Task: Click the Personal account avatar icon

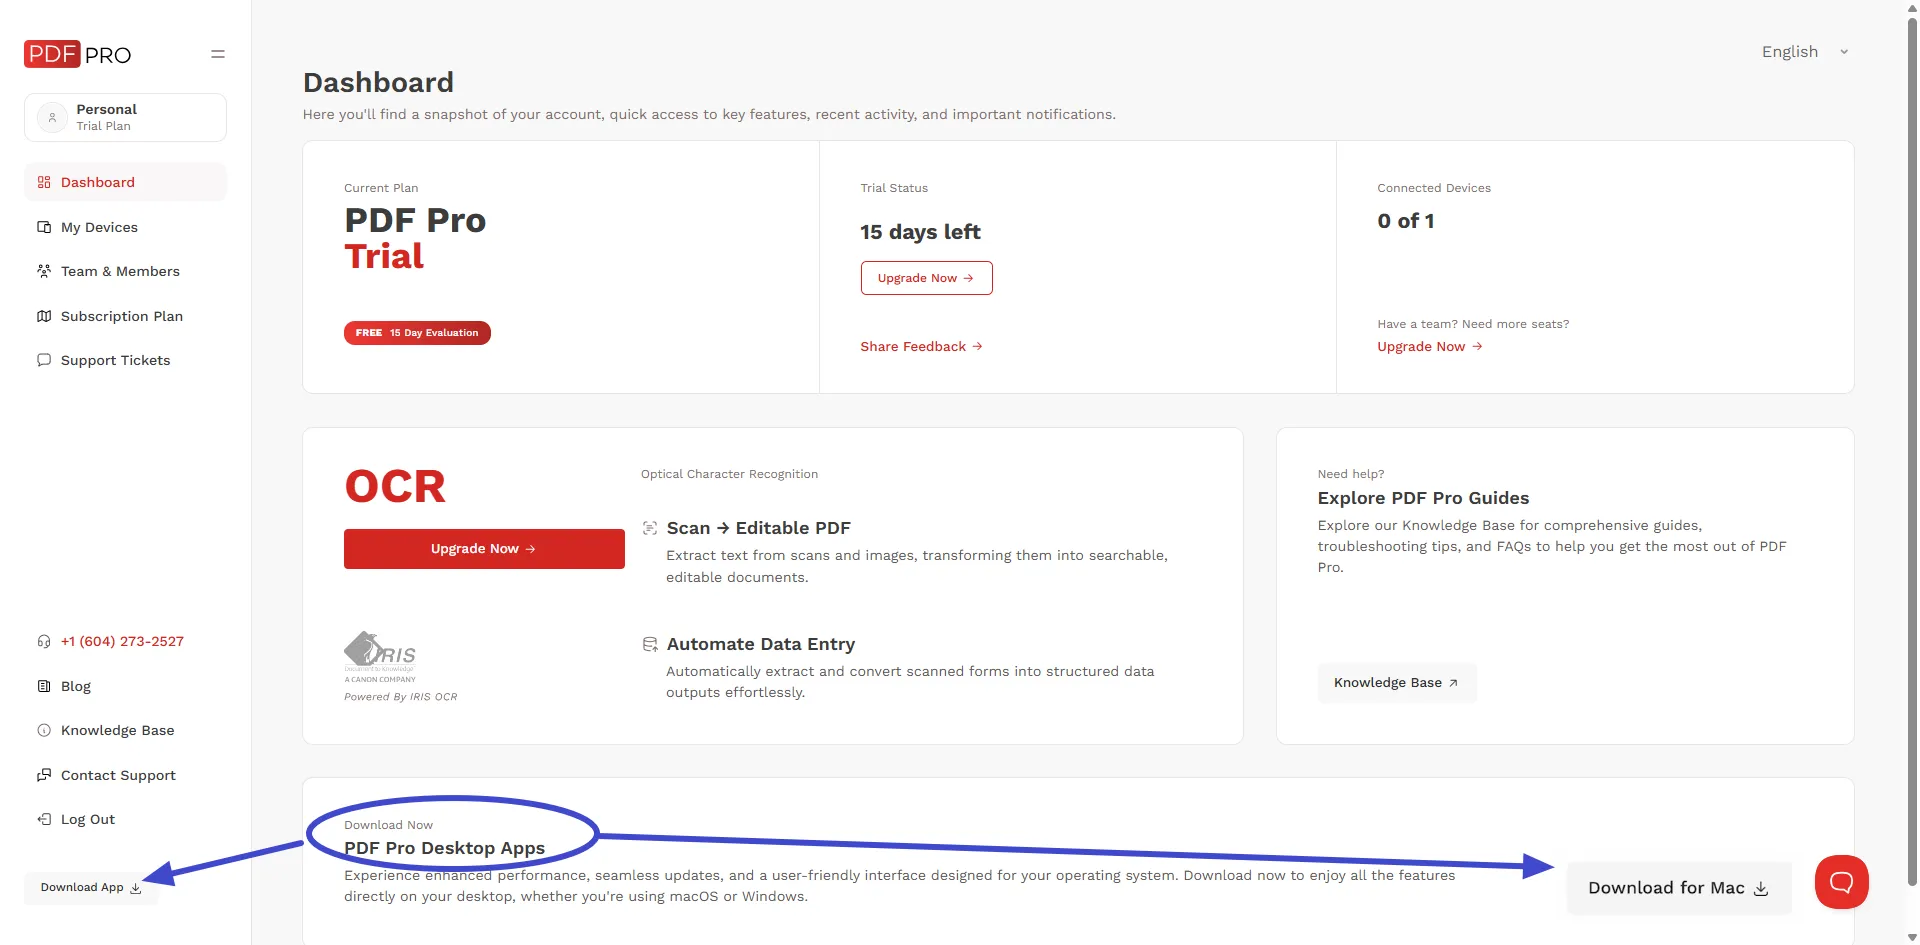Action: [52, 118]
